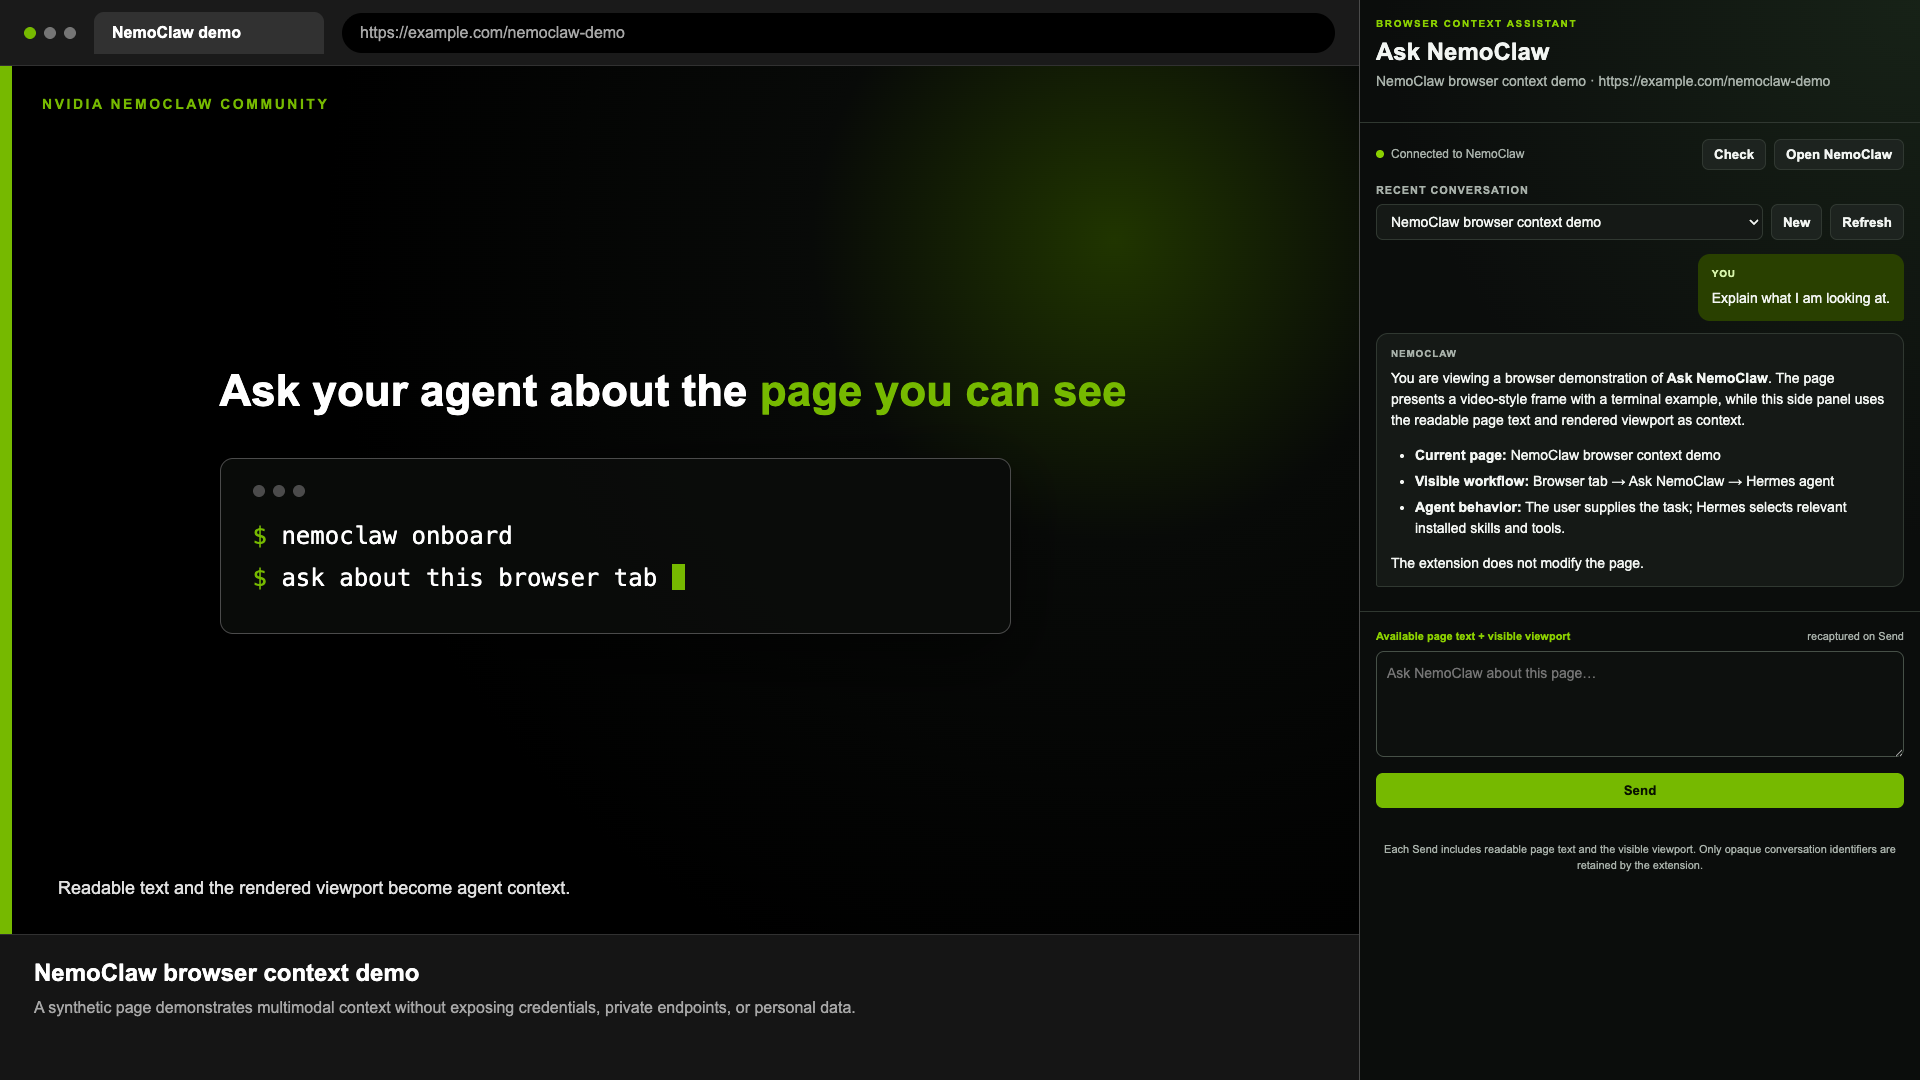This screenshot has width=1920, height=1080.
Task: Click the green Connected to NemoClaw status dot
Action: (1380, 154)
